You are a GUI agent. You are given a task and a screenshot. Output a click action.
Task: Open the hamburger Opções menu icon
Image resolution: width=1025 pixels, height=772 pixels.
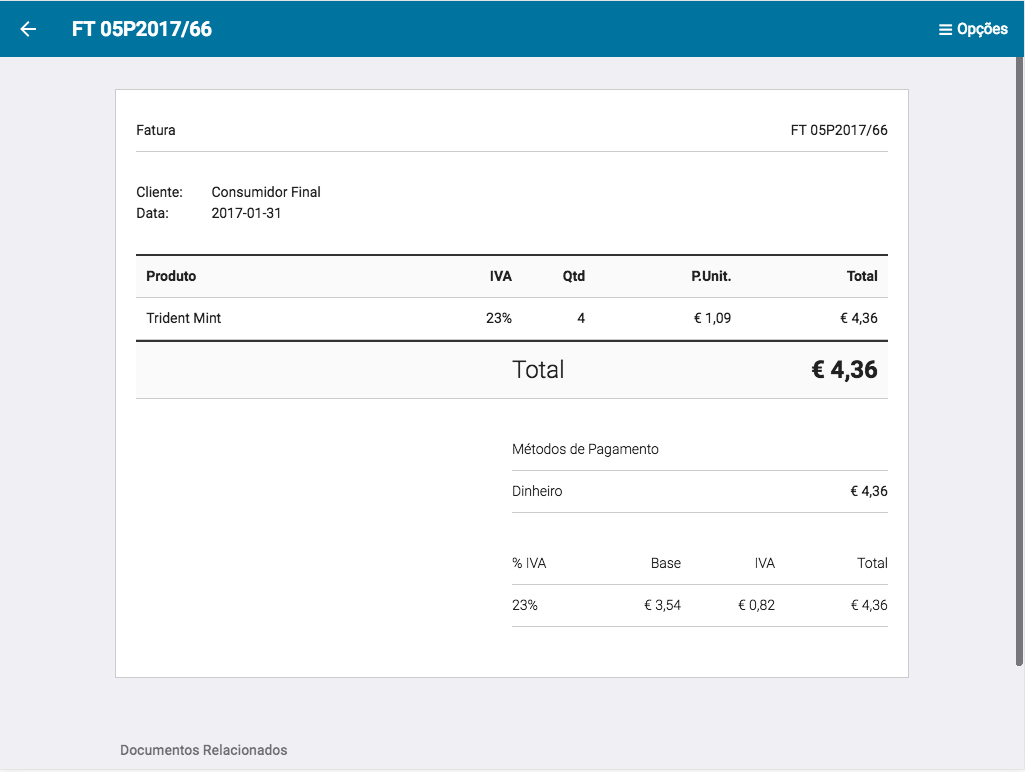coord(945,30)
